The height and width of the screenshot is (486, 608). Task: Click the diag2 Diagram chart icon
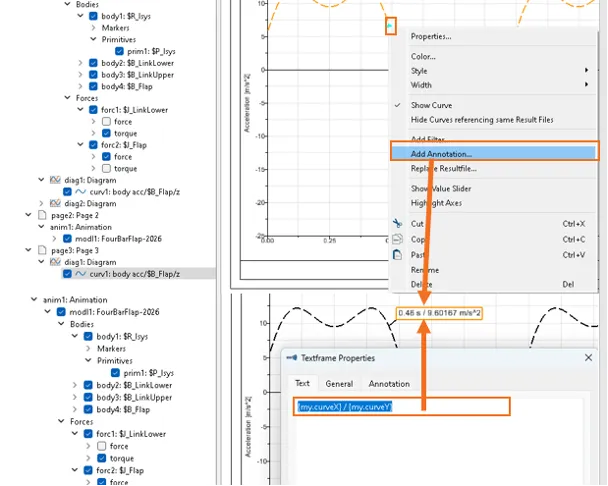56,203
